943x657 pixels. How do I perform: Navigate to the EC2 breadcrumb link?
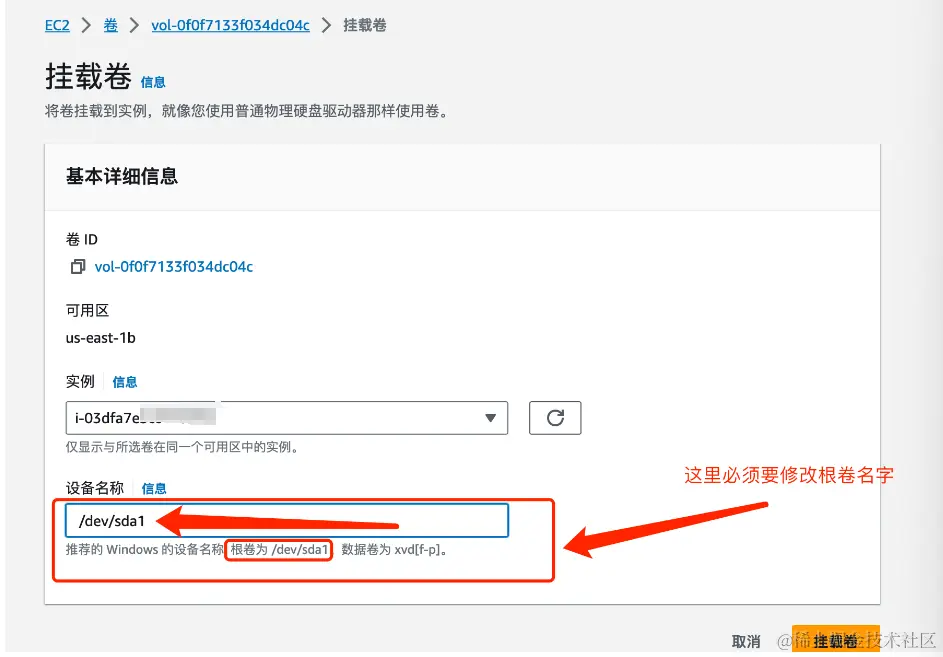[57, 25]
